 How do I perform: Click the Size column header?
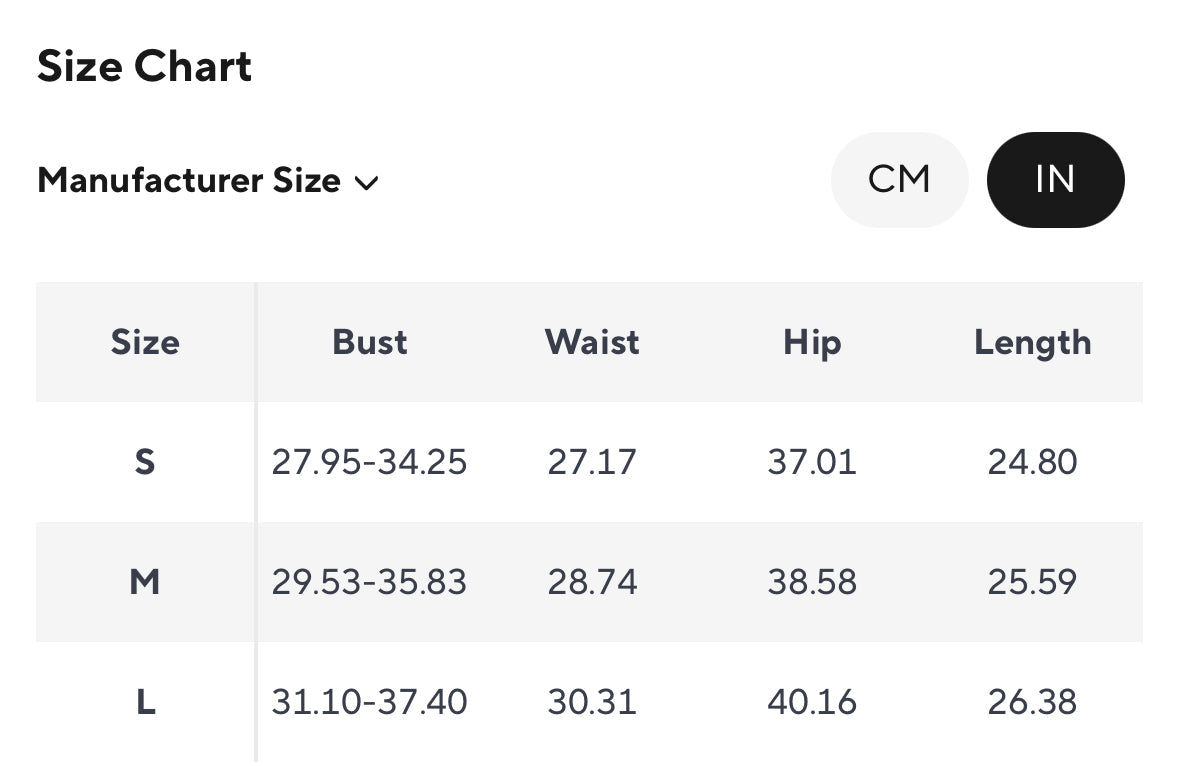[145, 343]
